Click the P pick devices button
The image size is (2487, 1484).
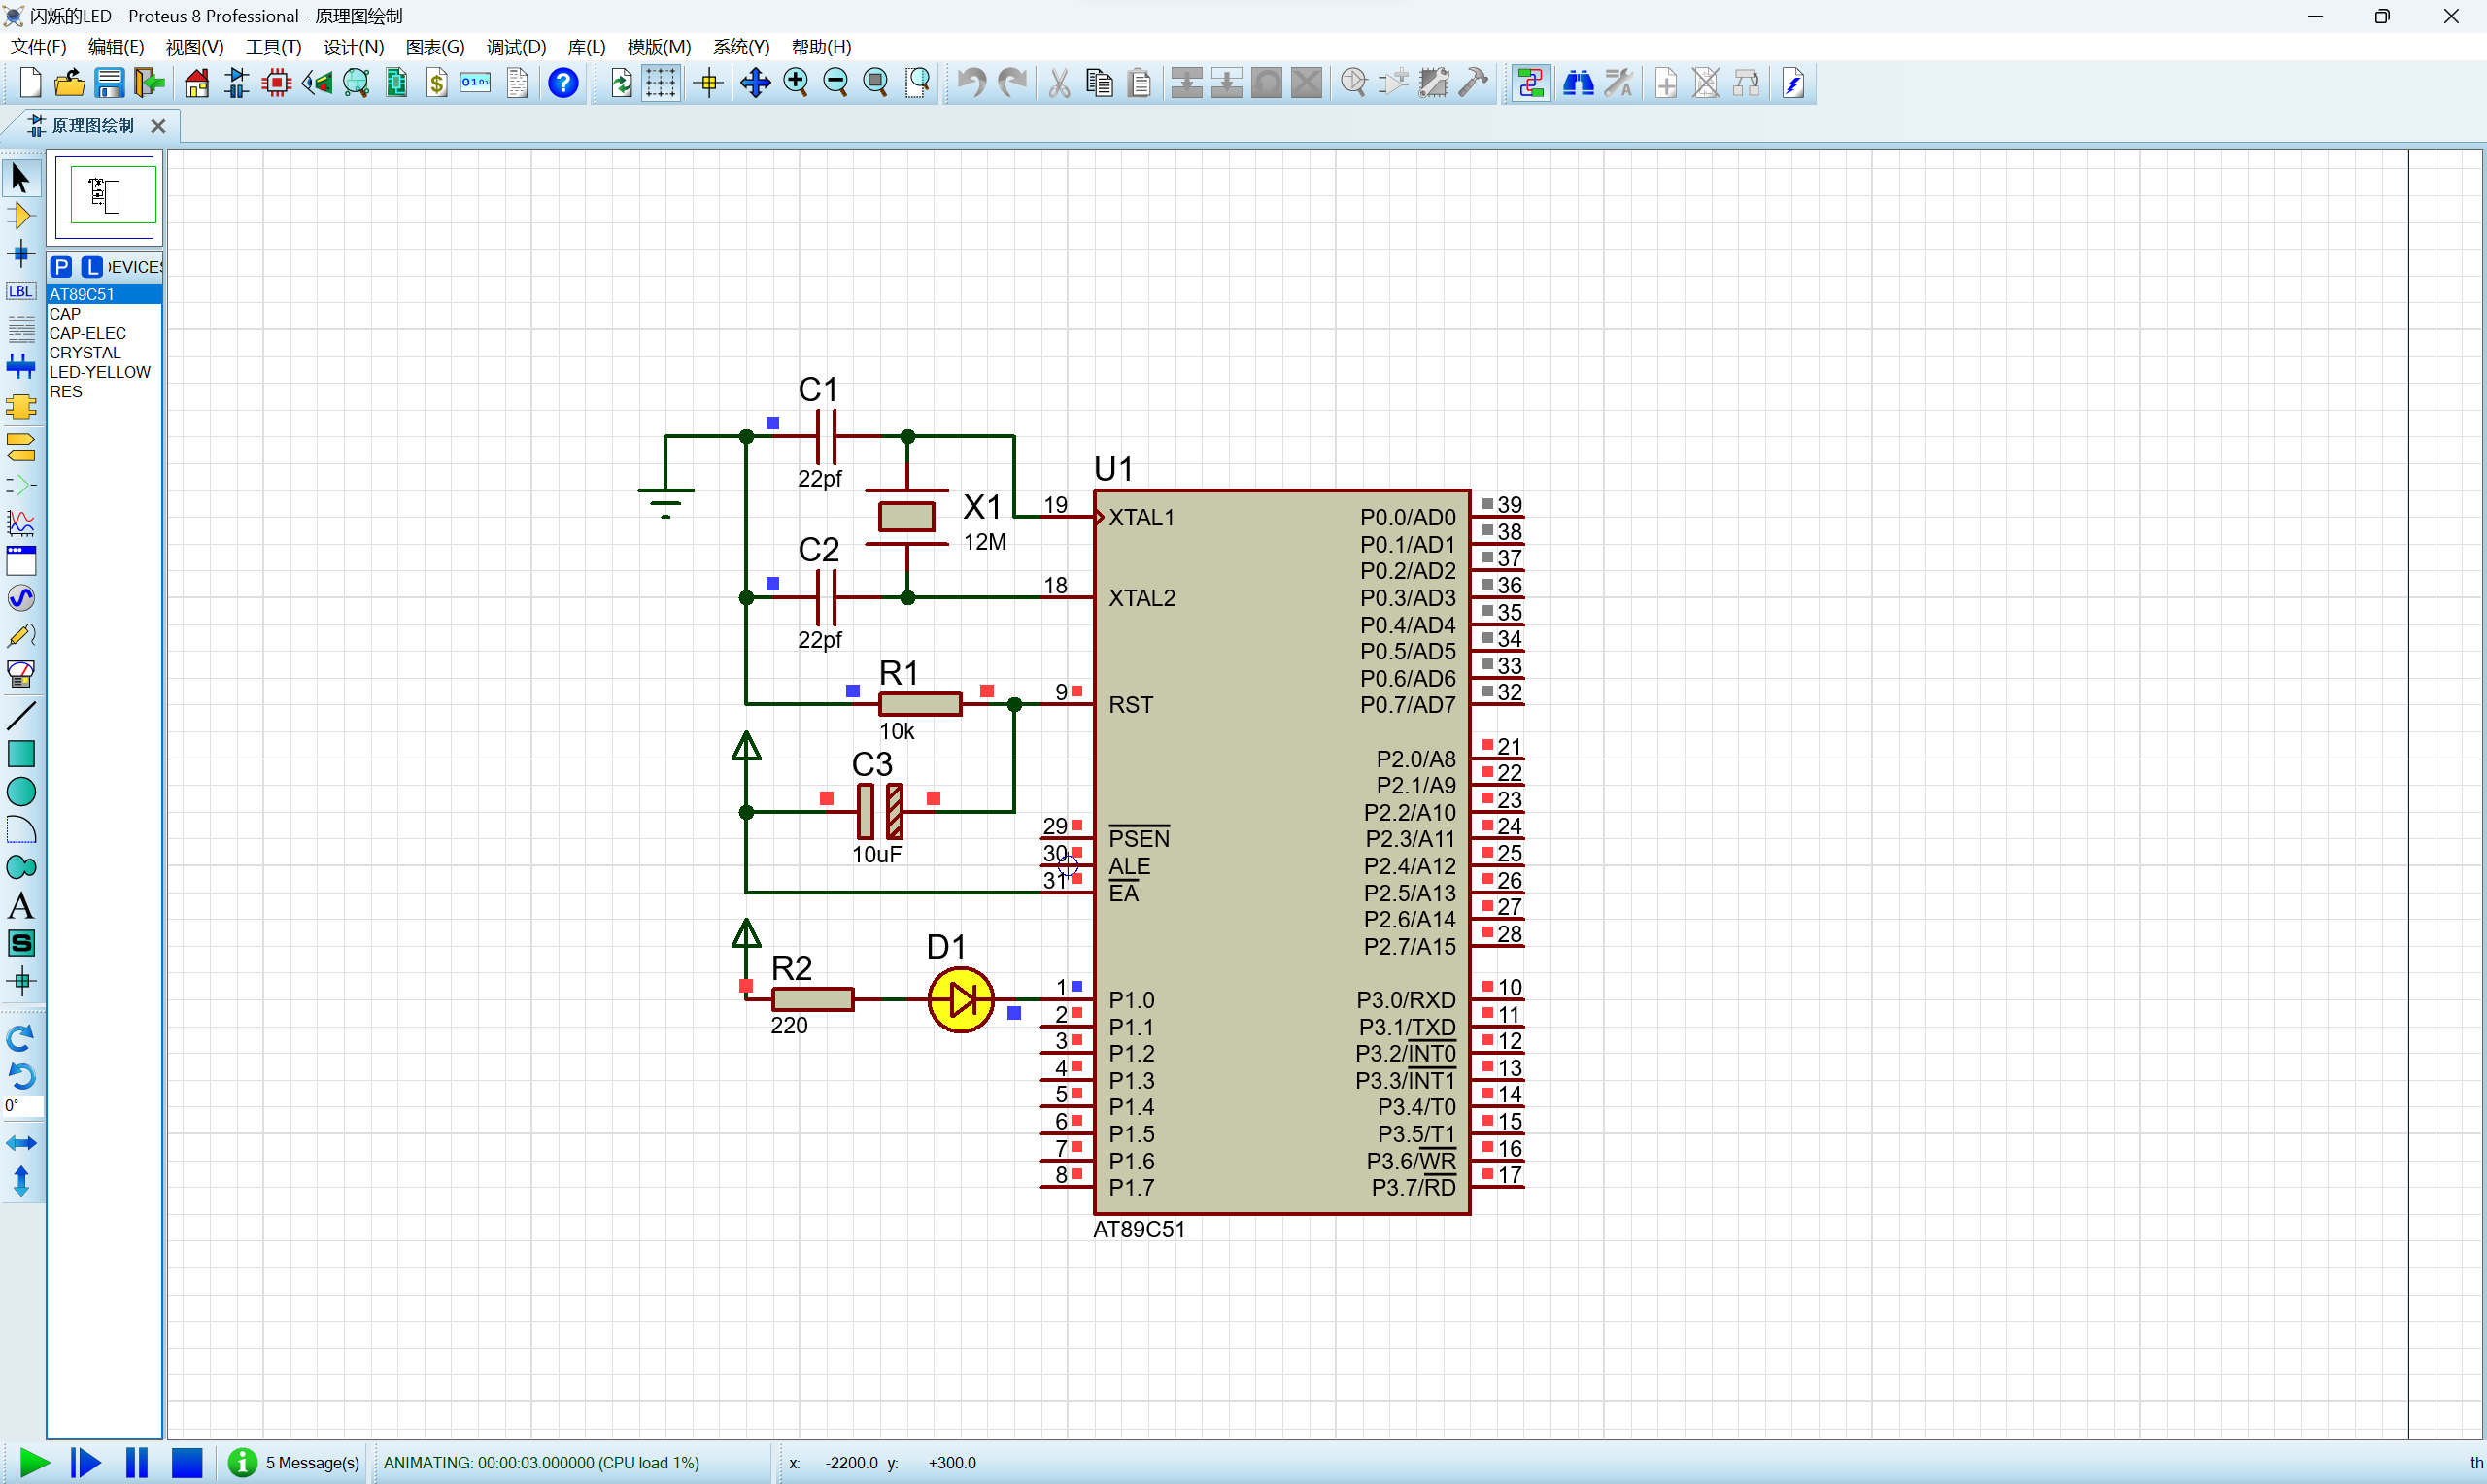(x=61, y=267)
